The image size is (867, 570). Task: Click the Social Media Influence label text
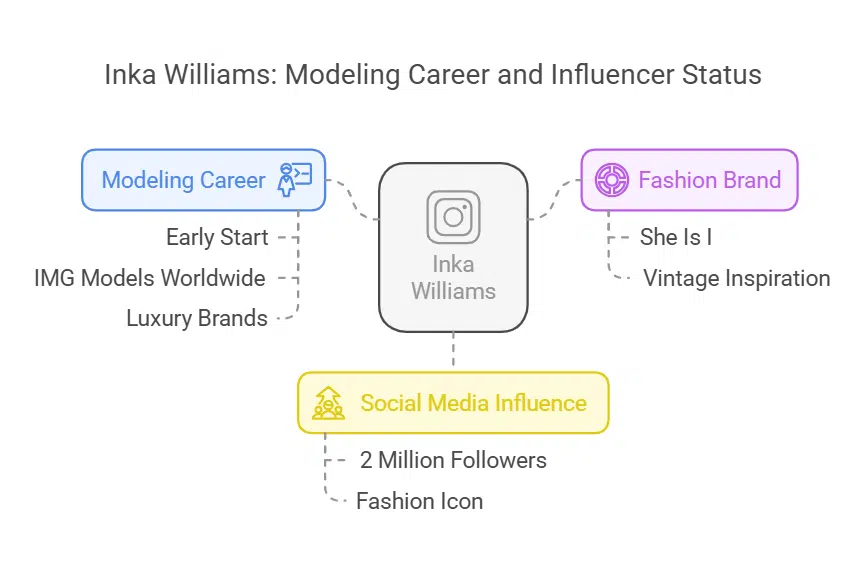pyautogui.click(x=473, y=403)
